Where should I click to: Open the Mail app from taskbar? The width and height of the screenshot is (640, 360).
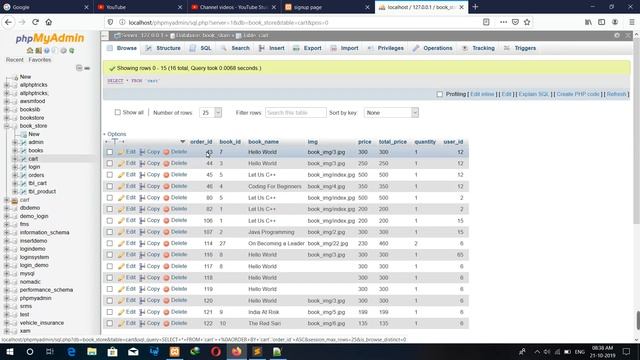point(133,351)
